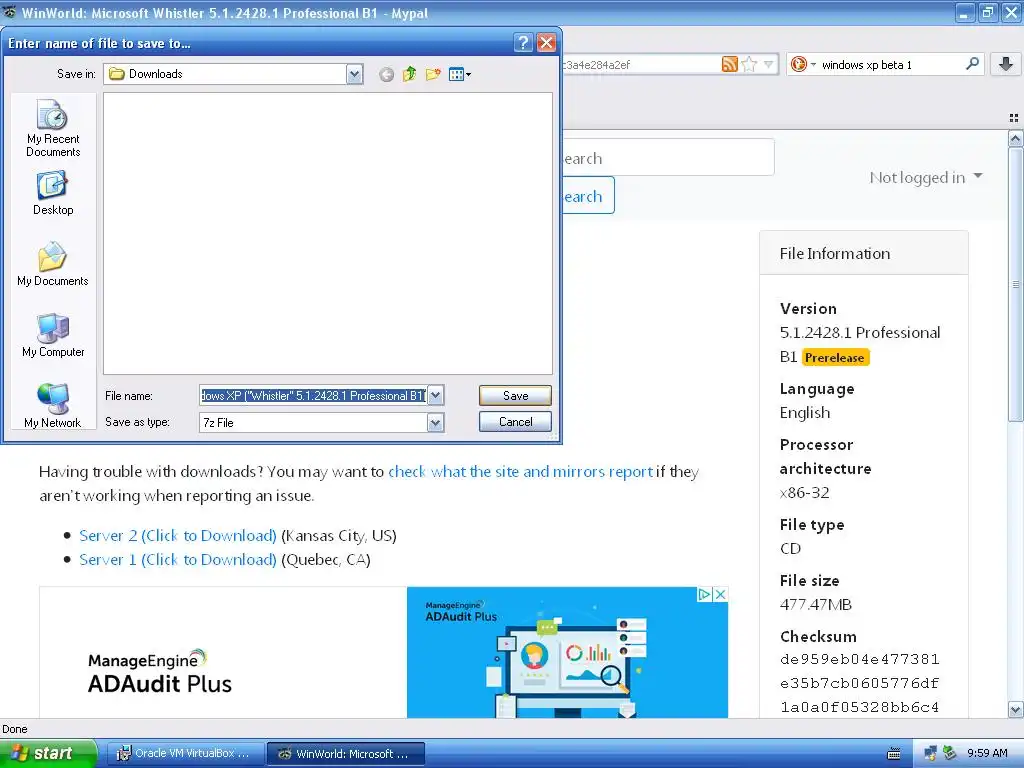
Task: Click the system clock showing 9:59 AM
Action: (x=987, y=754)
